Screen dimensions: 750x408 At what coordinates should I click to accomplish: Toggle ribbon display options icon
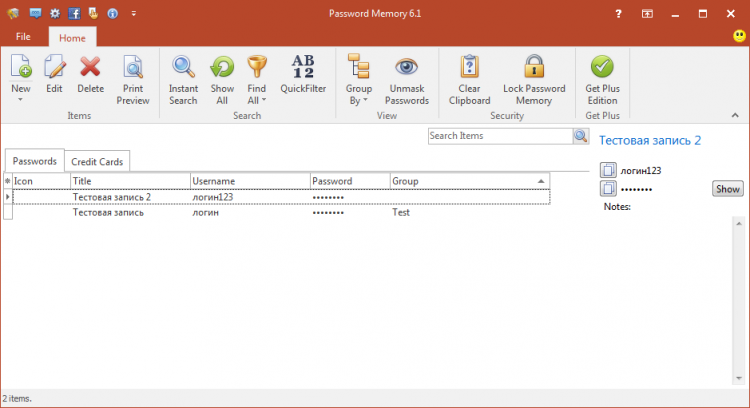coord(647,14)
